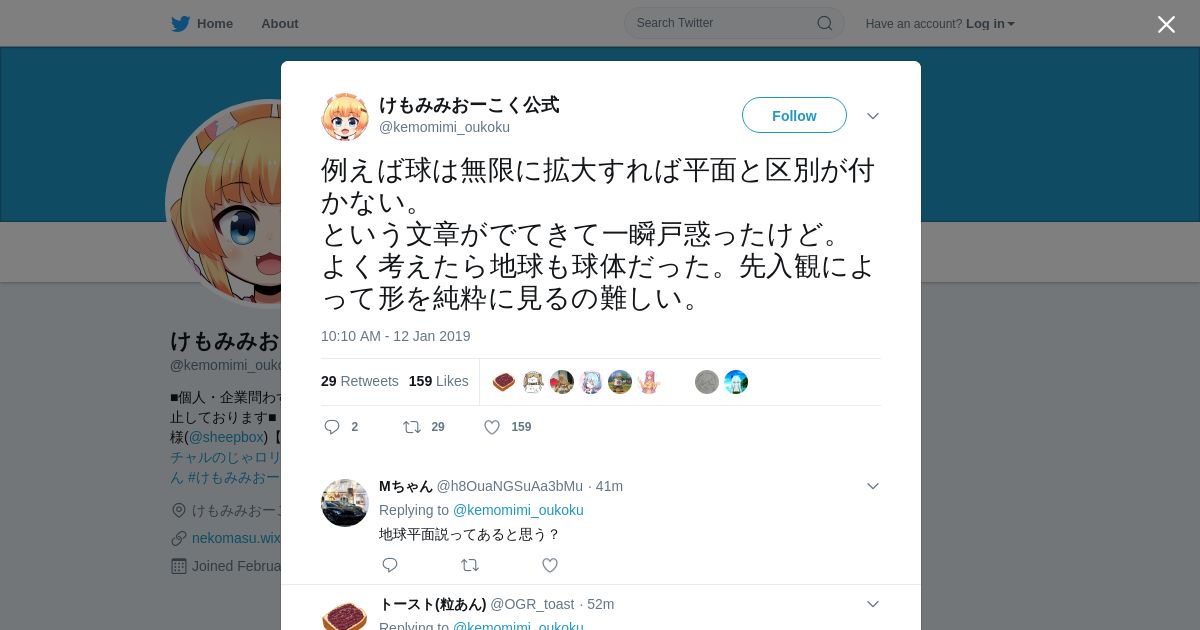Viewport: 1200px width, 630px height.
Task: Follow けもみみおーこく公式
Action: pyautogui.click(x=794, y=115)
